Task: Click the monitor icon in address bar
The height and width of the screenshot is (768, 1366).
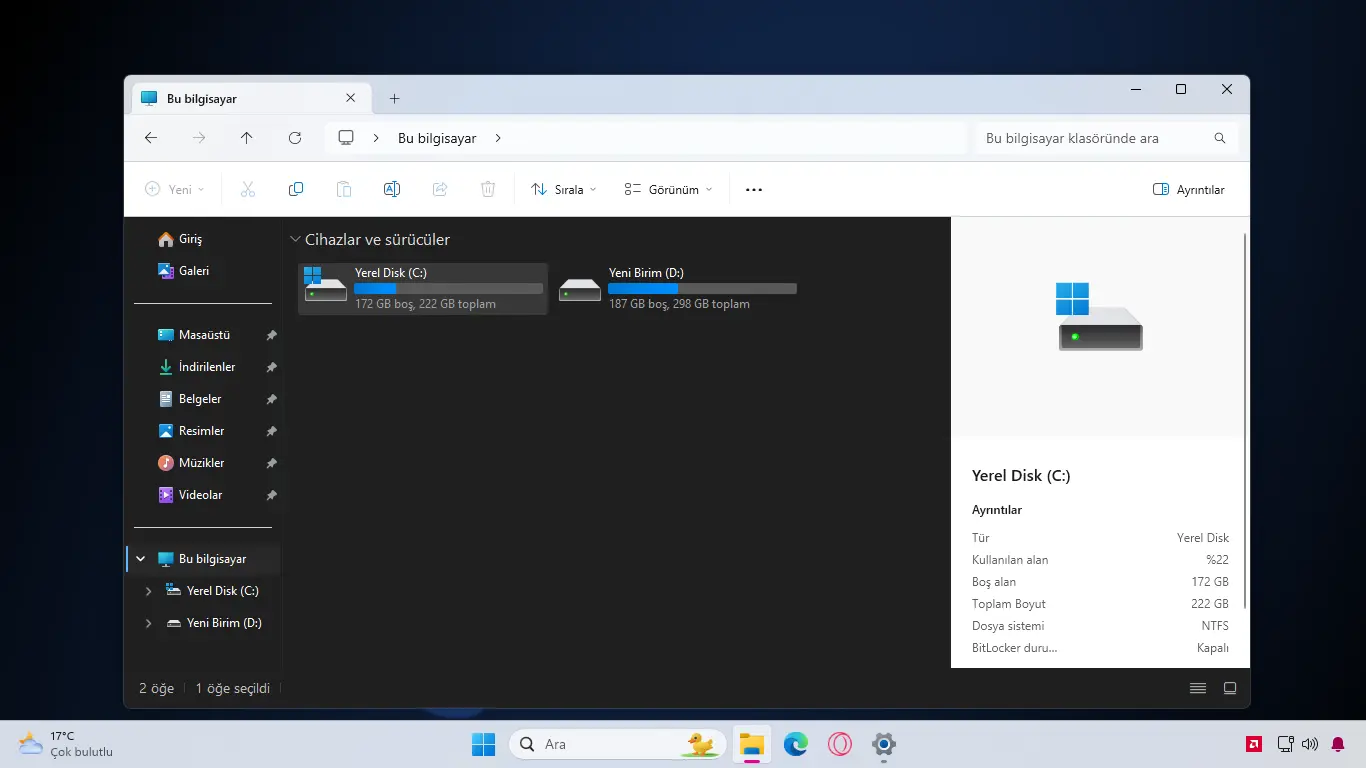Action: [x=346, y=138]
